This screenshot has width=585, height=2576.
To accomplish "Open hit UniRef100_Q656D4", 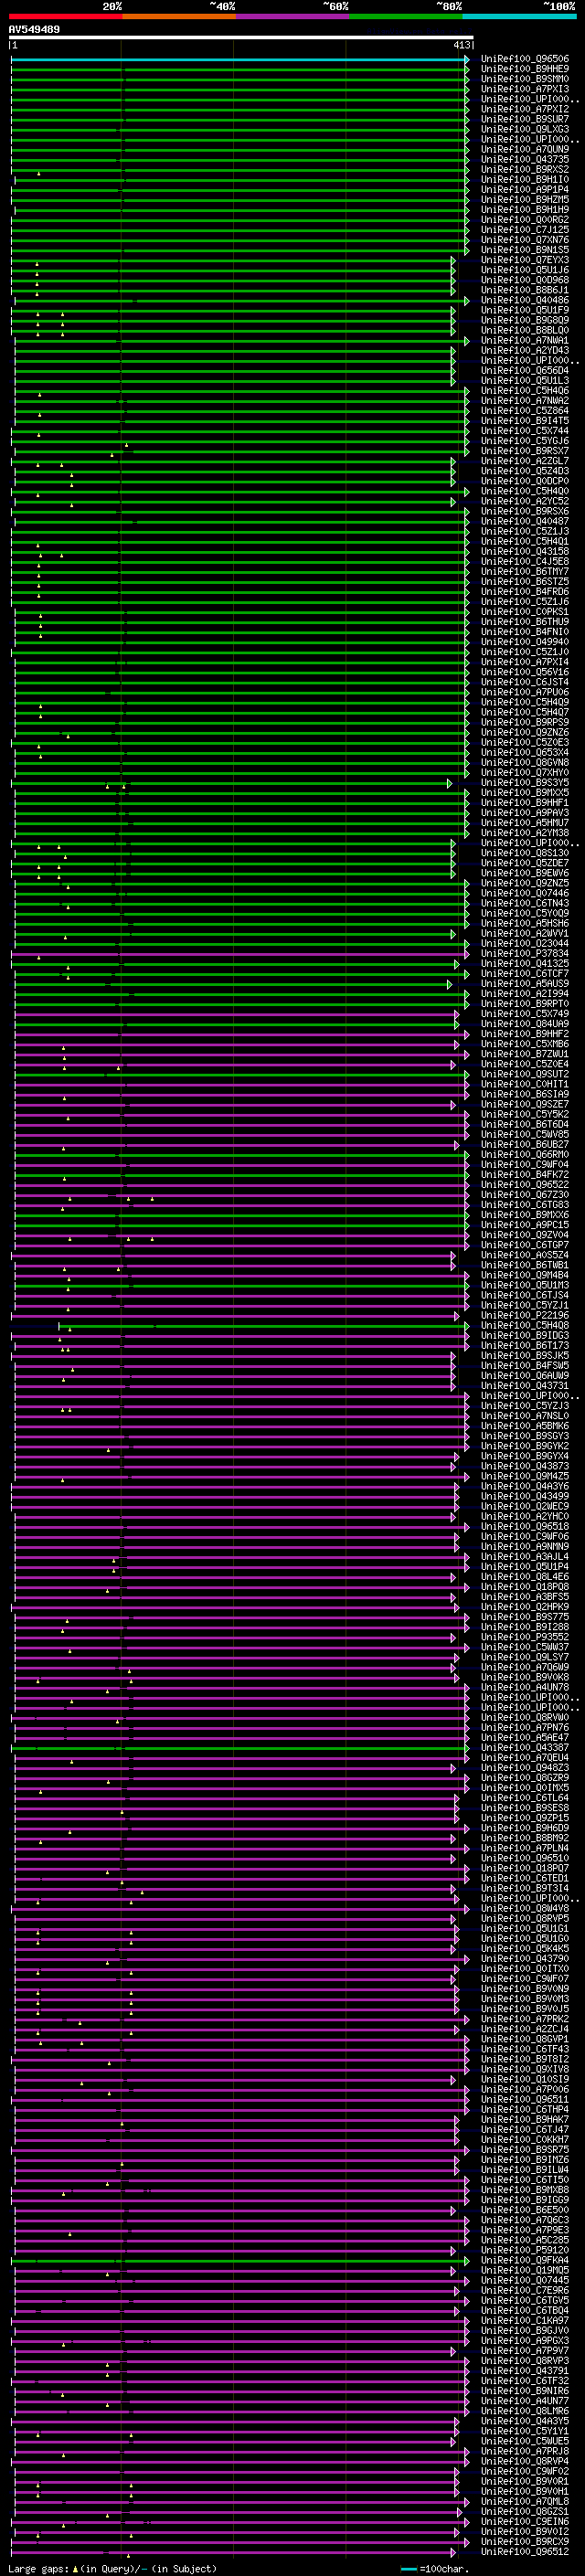I will [525, 371].
